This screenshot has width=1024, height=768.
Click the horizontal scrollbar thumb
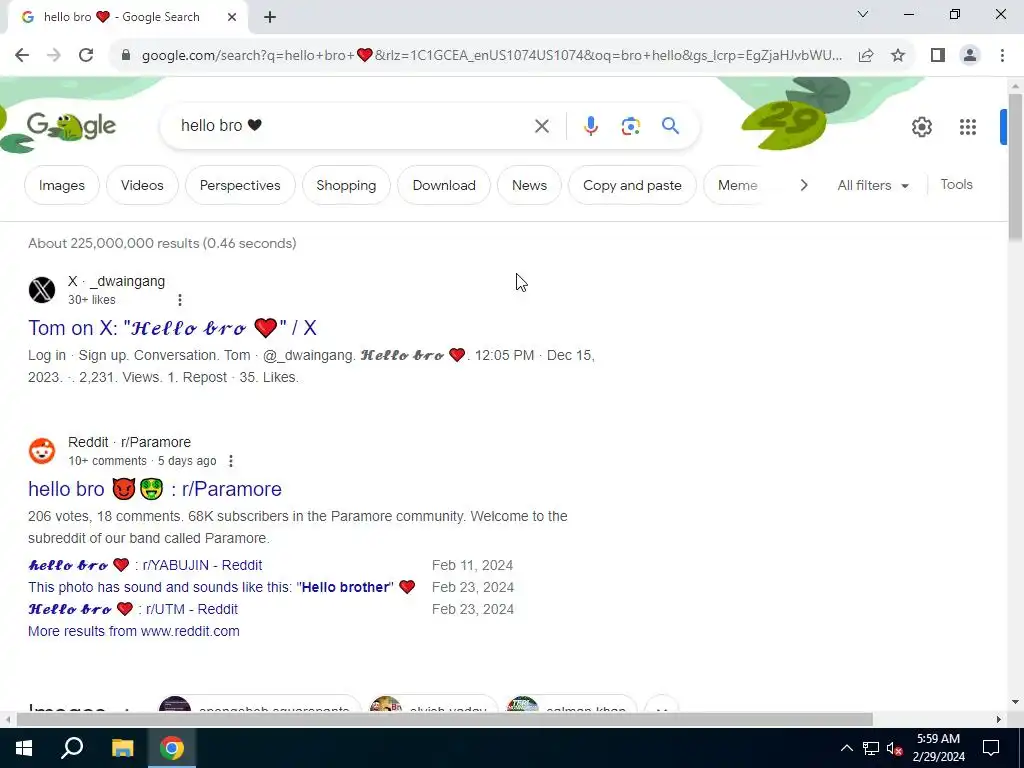[x=444, y=720]
